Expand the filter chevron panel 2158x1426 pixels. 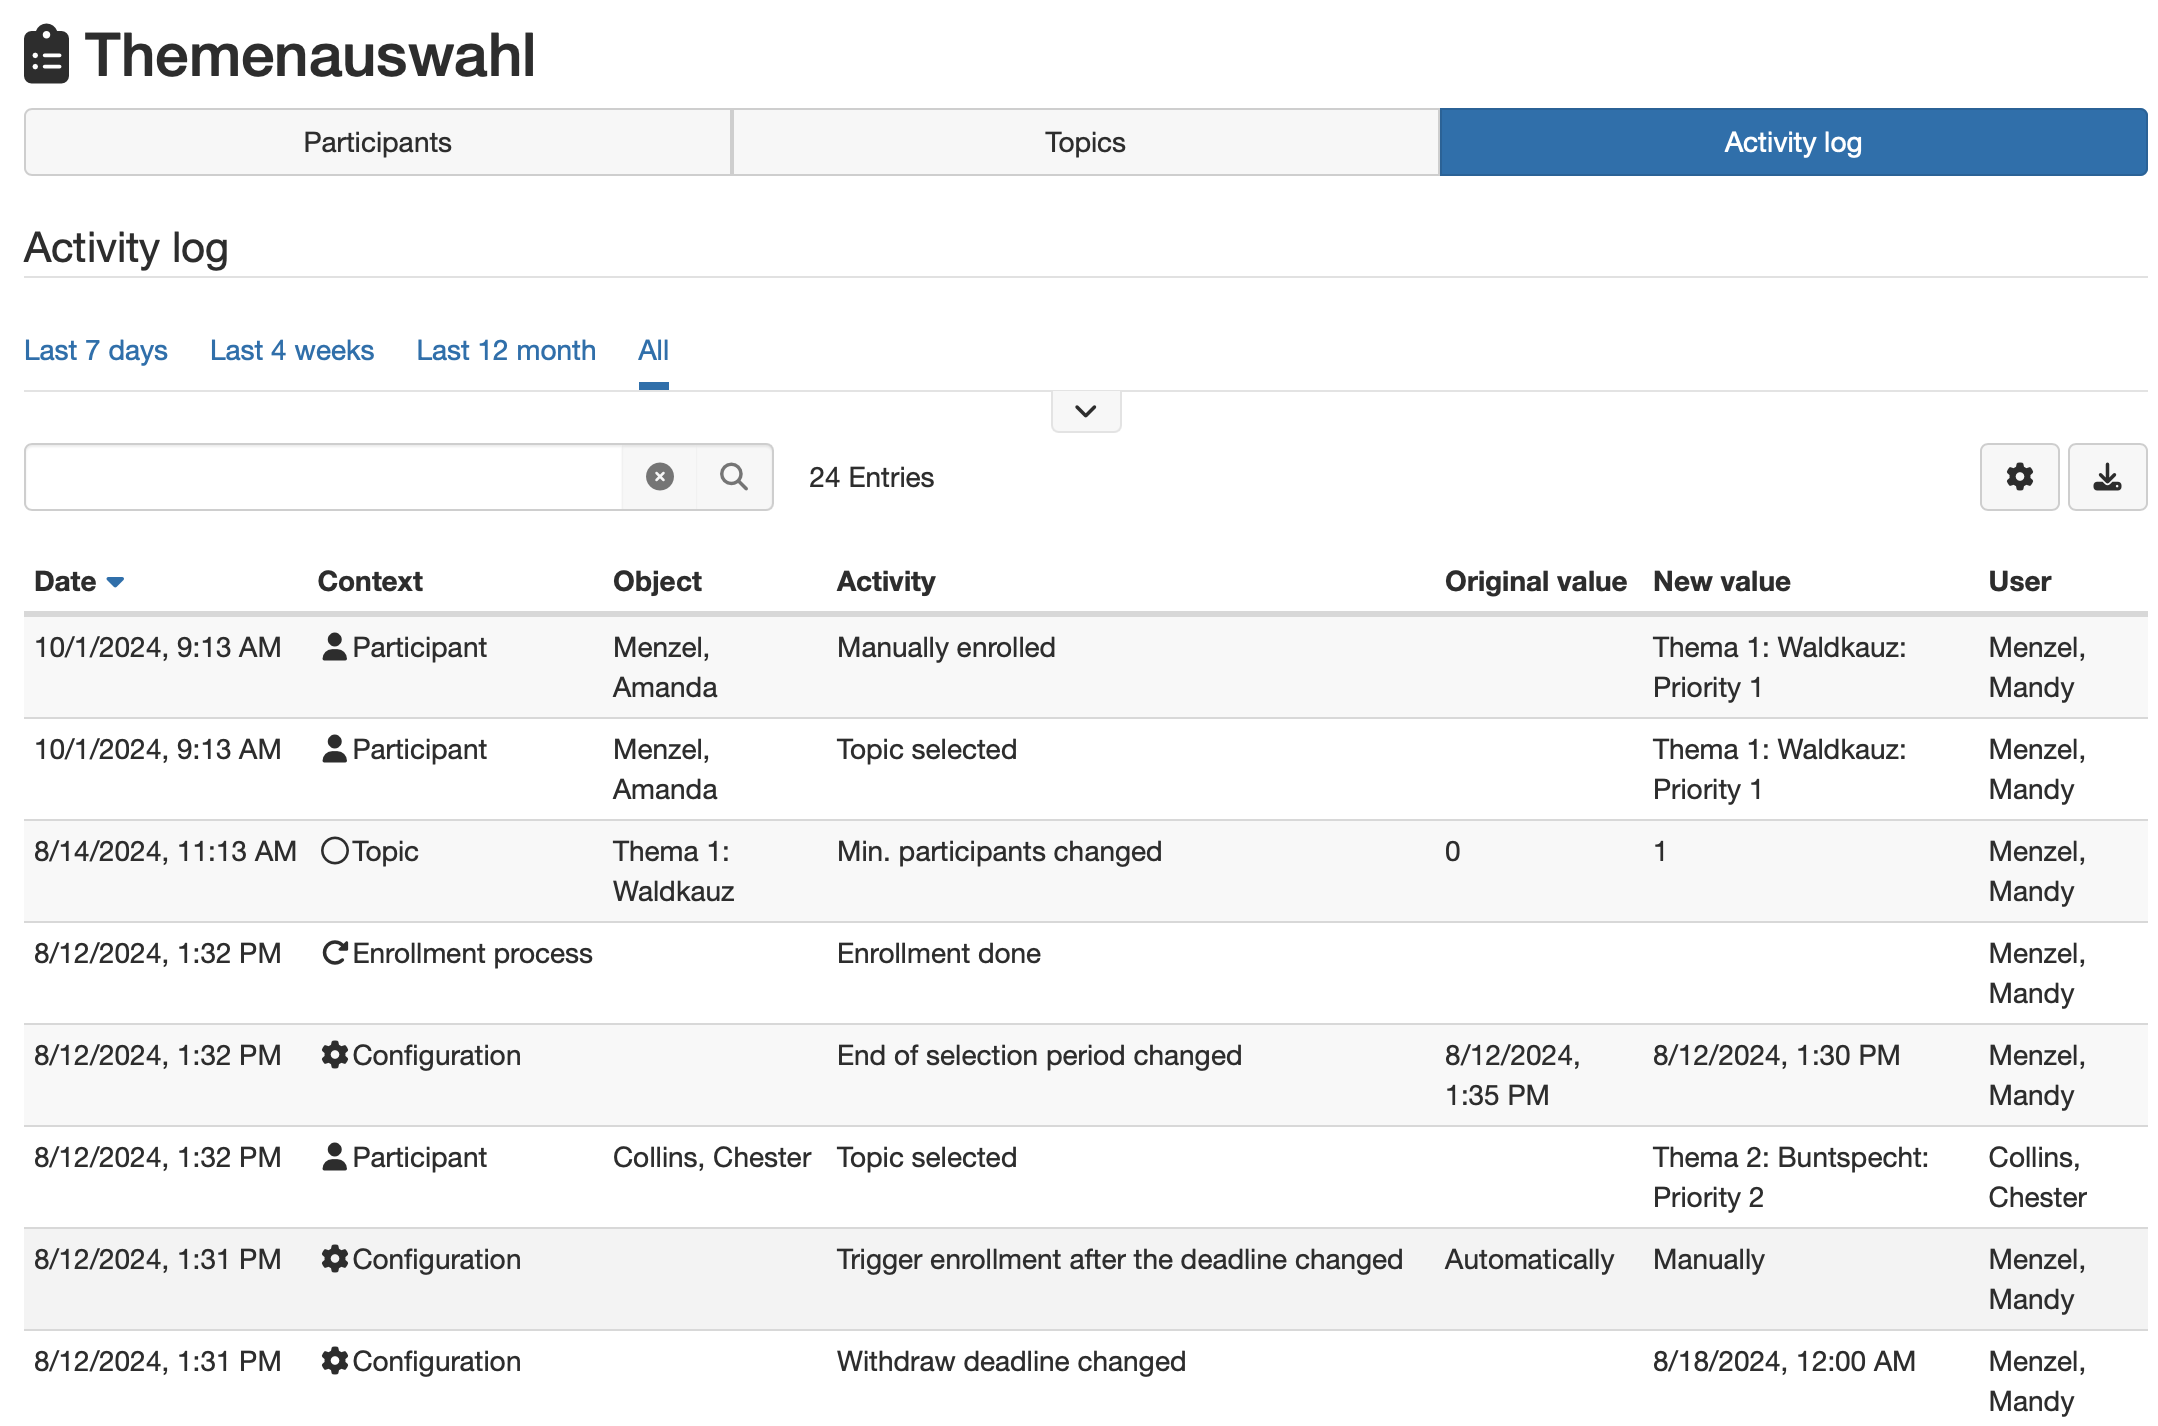point(1086,411)
